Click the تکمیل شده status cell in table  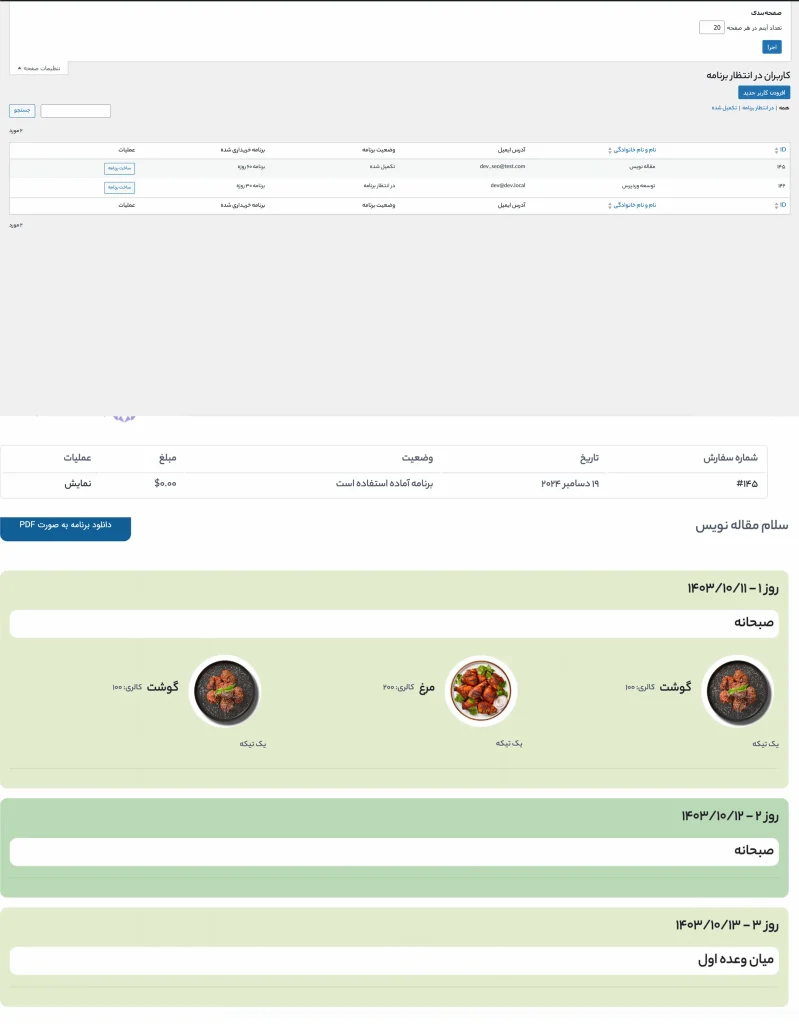coord(382,167)
